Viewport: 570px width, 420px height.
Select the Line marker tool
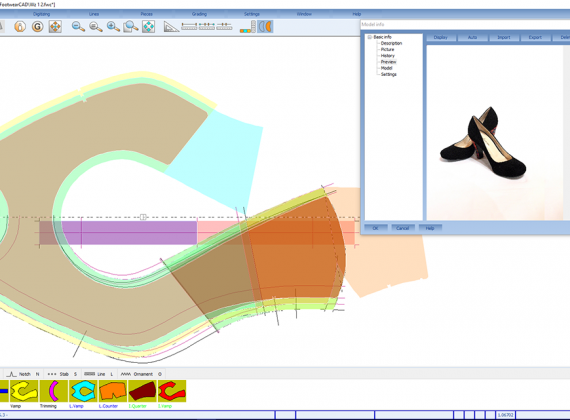tap(98, 374)
